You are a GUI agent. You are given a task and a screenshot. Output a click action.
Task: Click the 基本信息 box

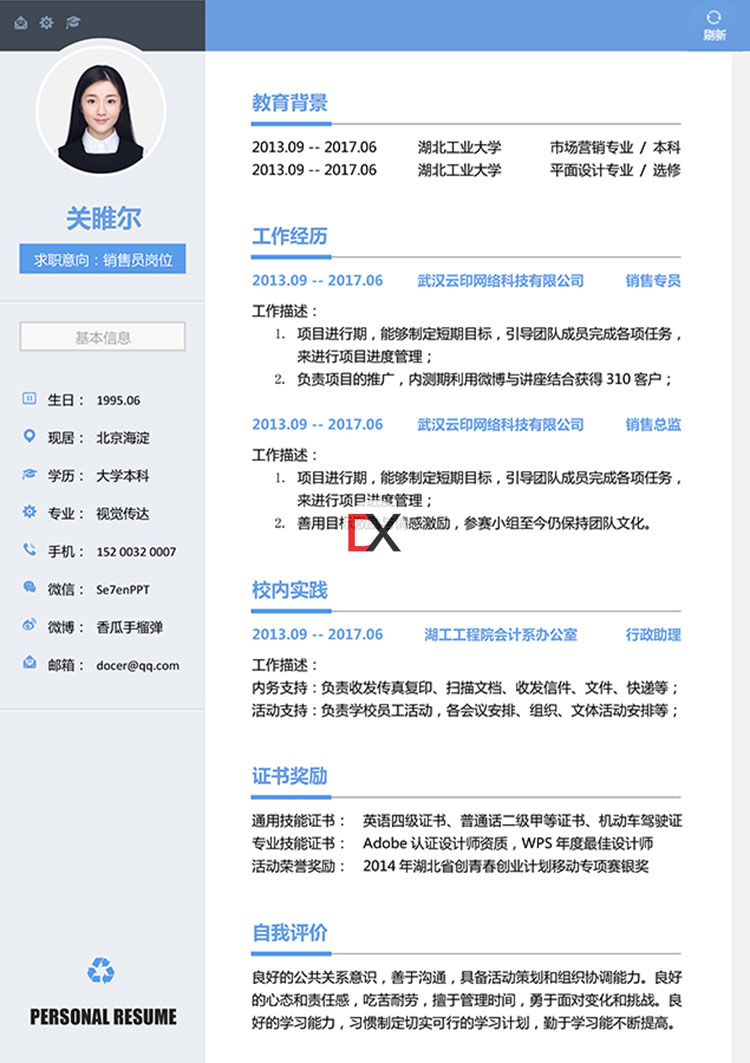click(x=102, y=337)
